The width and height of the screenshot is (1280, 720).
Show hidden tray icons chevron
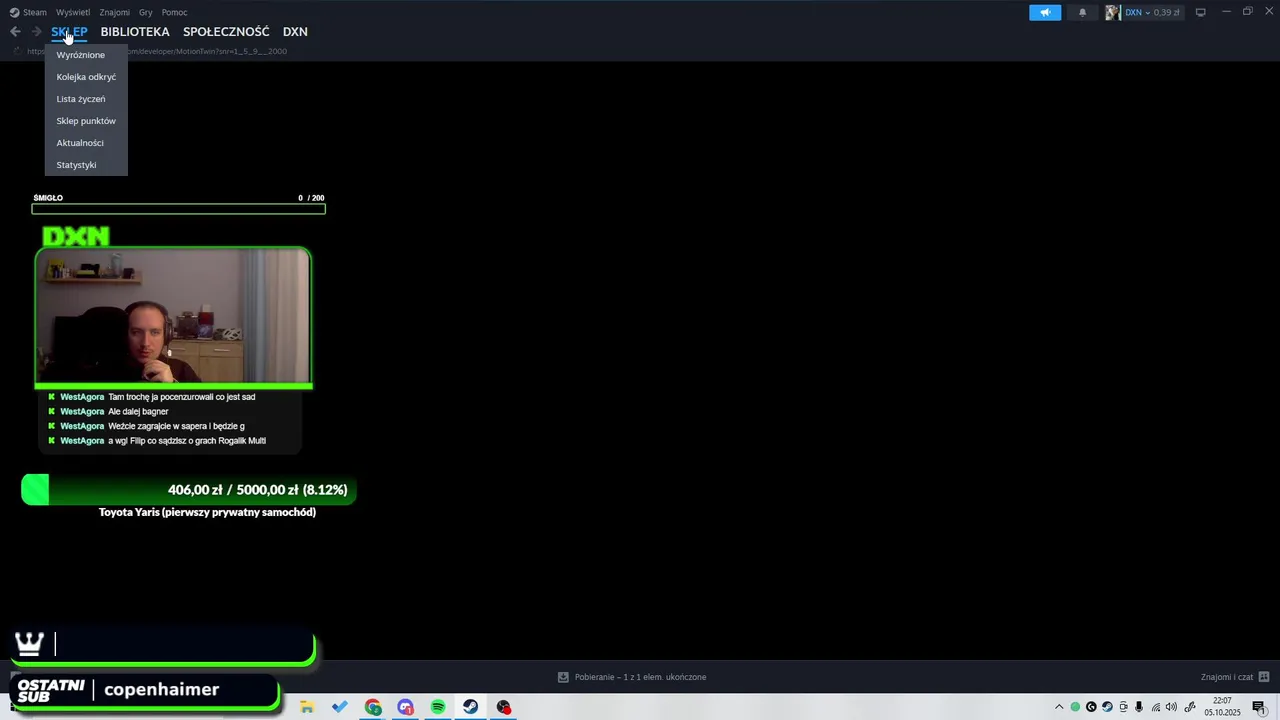(x=1059, y=707)
